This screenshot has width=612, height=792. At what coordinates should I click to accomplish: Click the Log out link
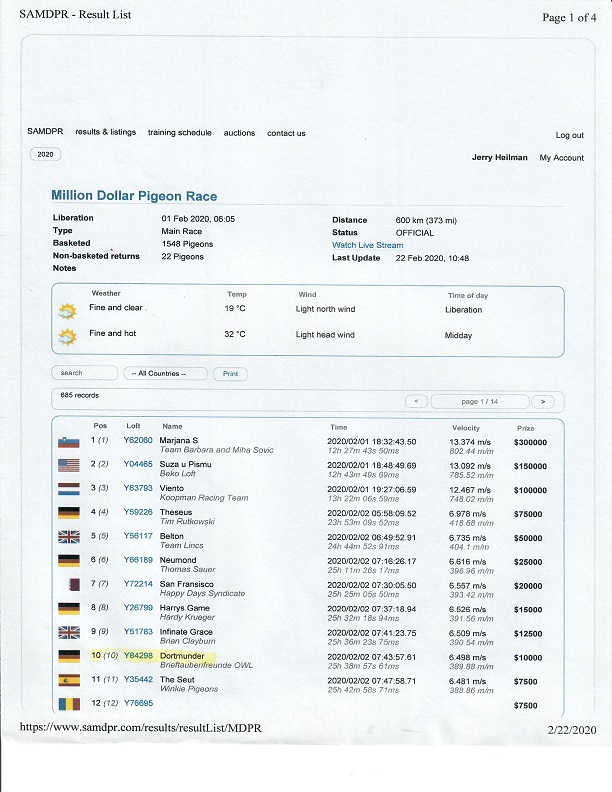[569, 135]
